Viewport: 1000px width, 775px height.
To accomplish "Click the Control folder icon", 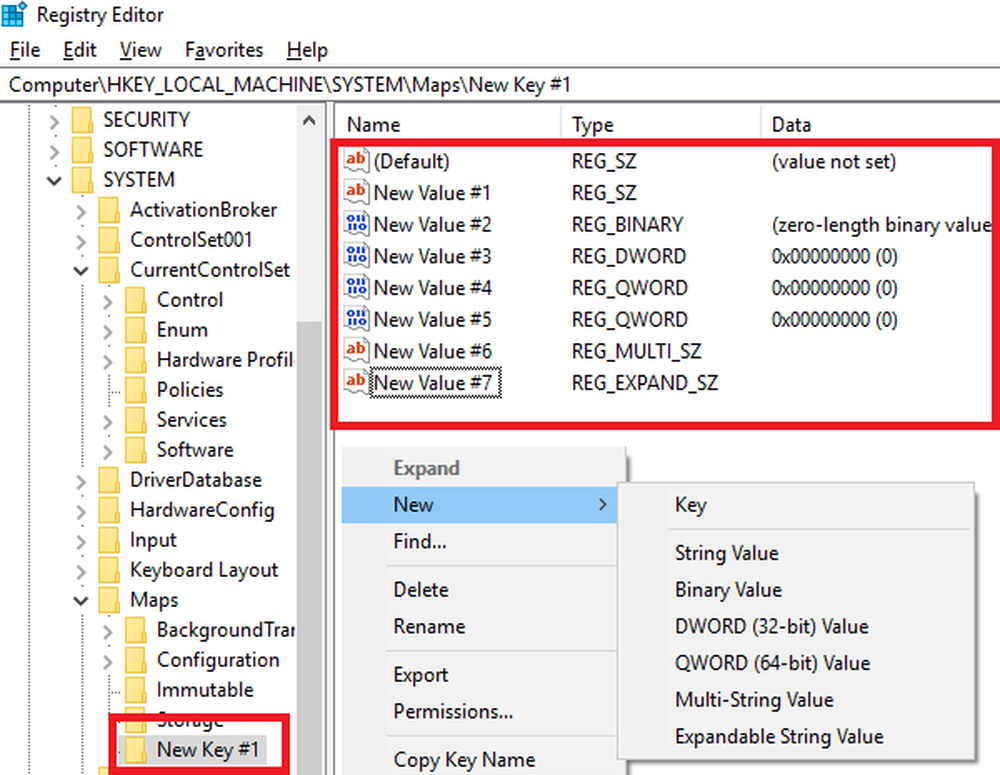I will pyautogui.click(x=136, y=299).
